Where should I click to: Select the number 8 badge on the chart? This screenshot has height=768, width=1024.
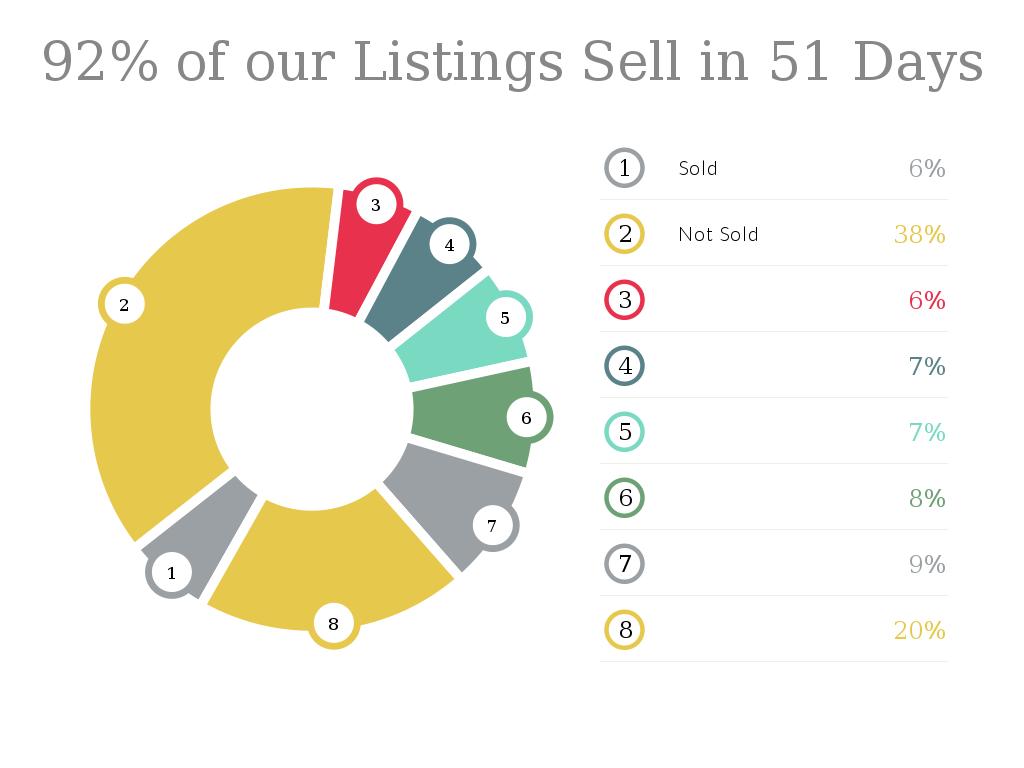tap(333, 624)
